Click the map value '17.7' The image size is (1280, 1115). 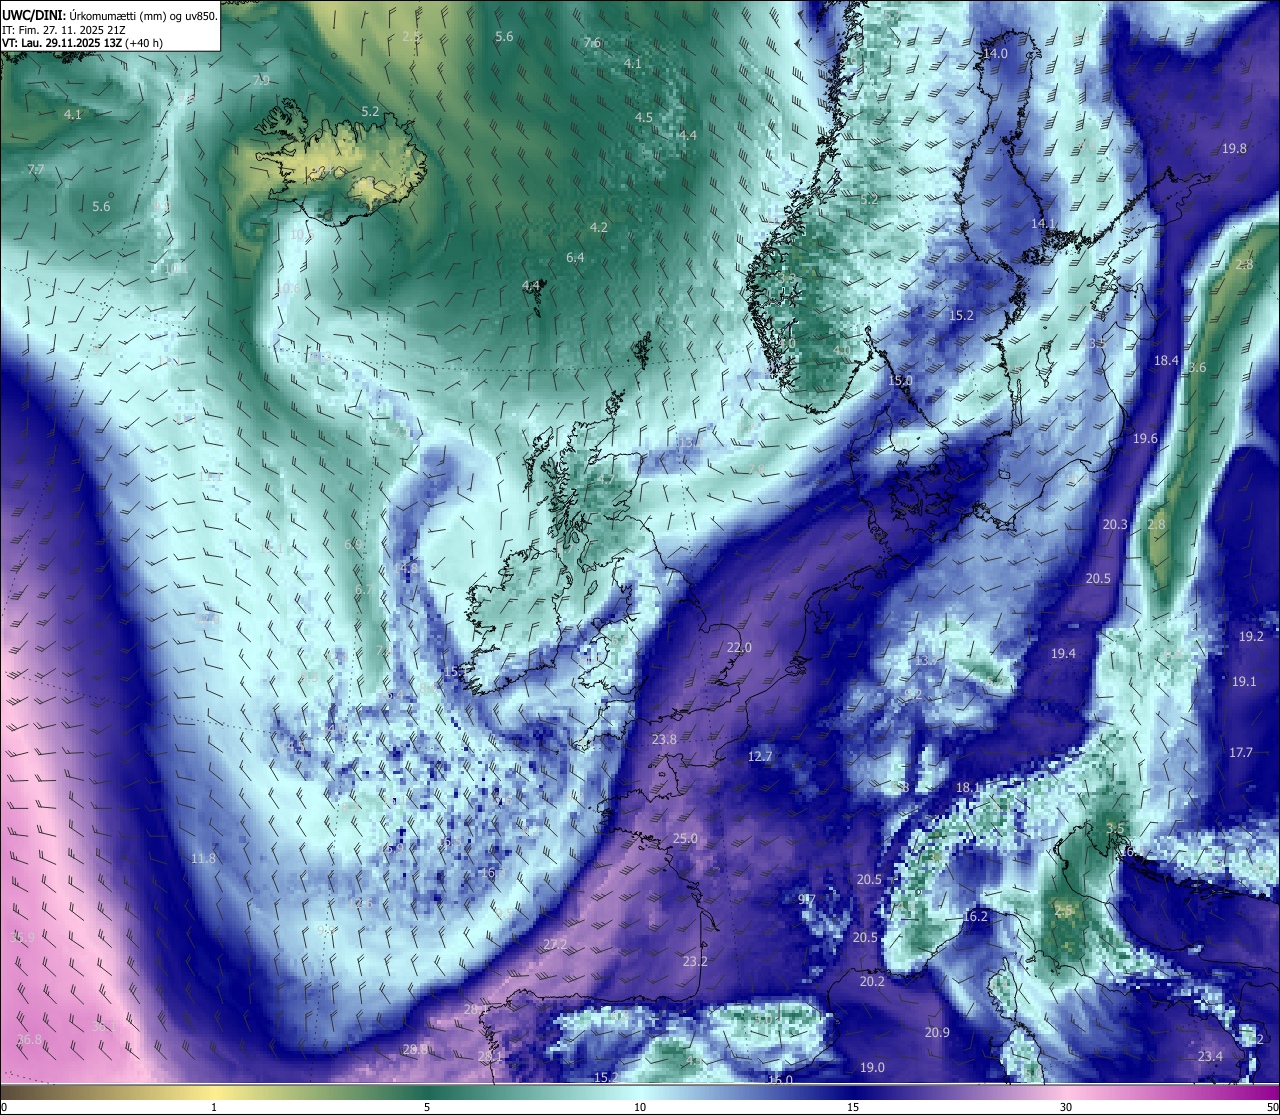[x=1240, y=752]
